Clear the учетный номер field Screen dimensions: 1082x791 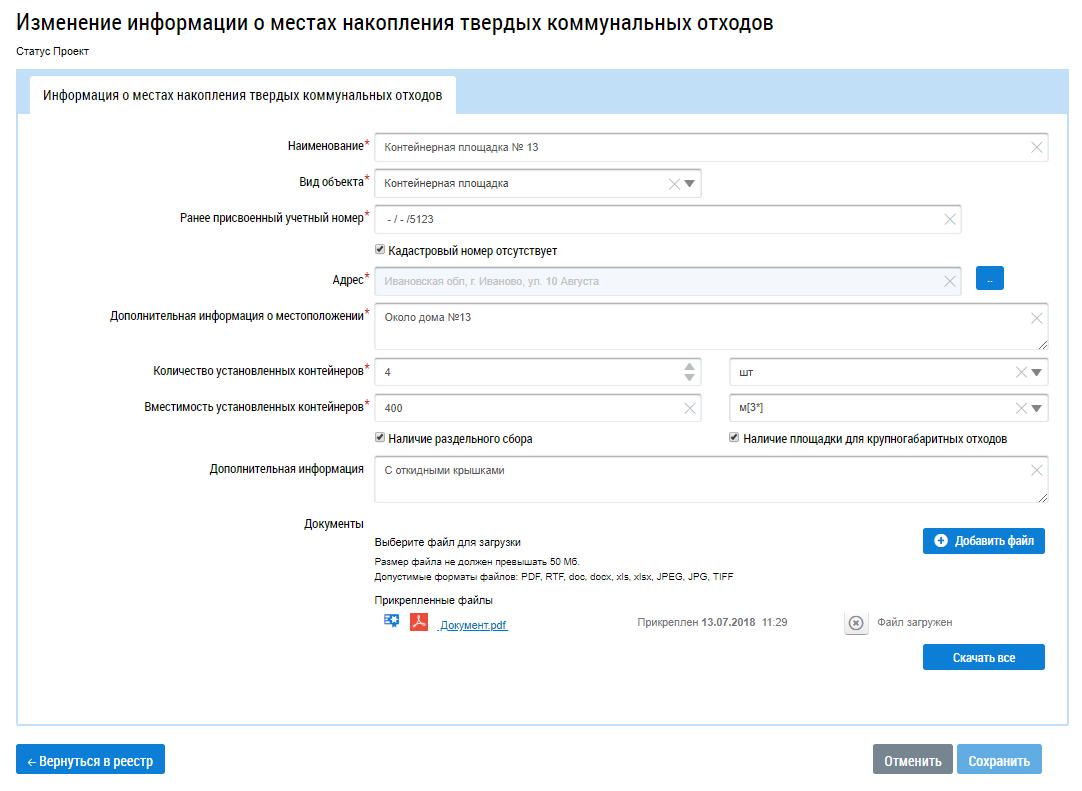pyautogui.click(x=949, y=220)
